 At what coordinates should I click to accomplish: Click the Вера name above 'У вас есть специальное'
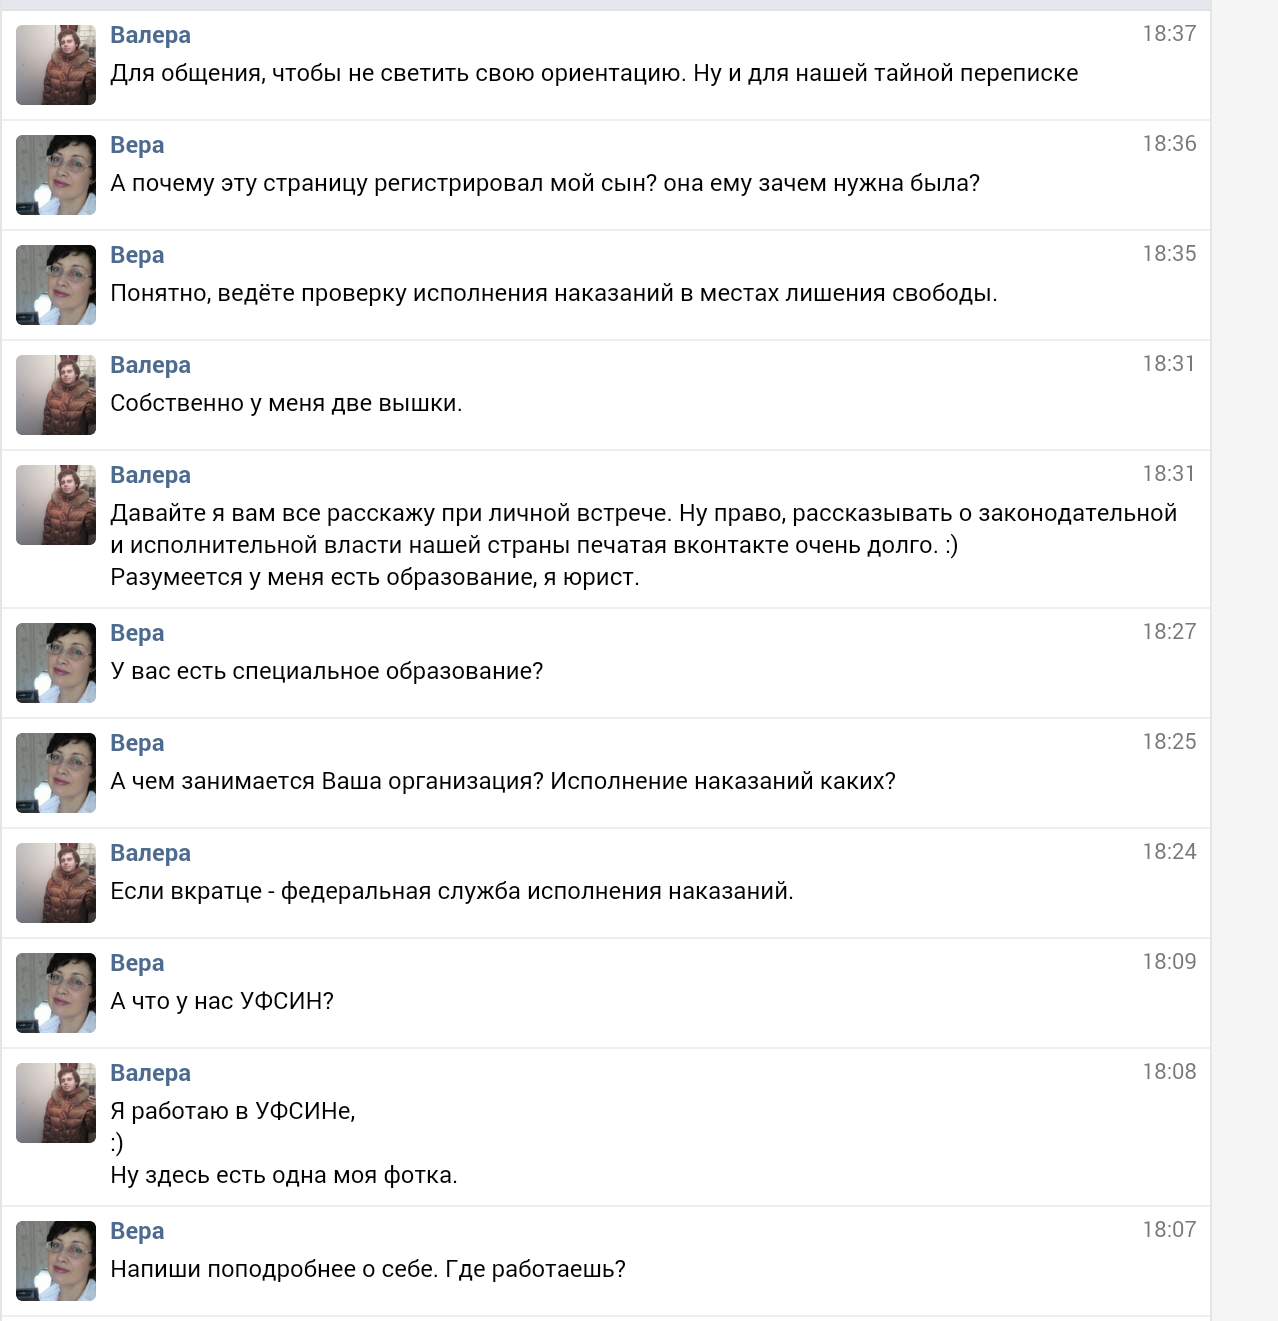point(137,633)
